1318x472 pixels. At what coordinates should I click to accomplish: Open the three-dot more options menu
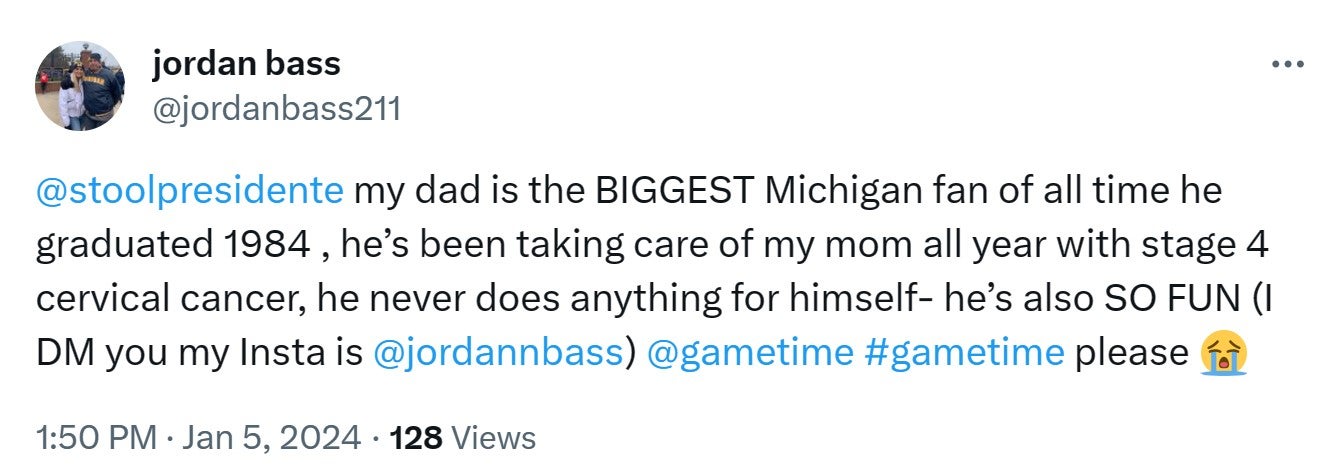[1286, 64]
